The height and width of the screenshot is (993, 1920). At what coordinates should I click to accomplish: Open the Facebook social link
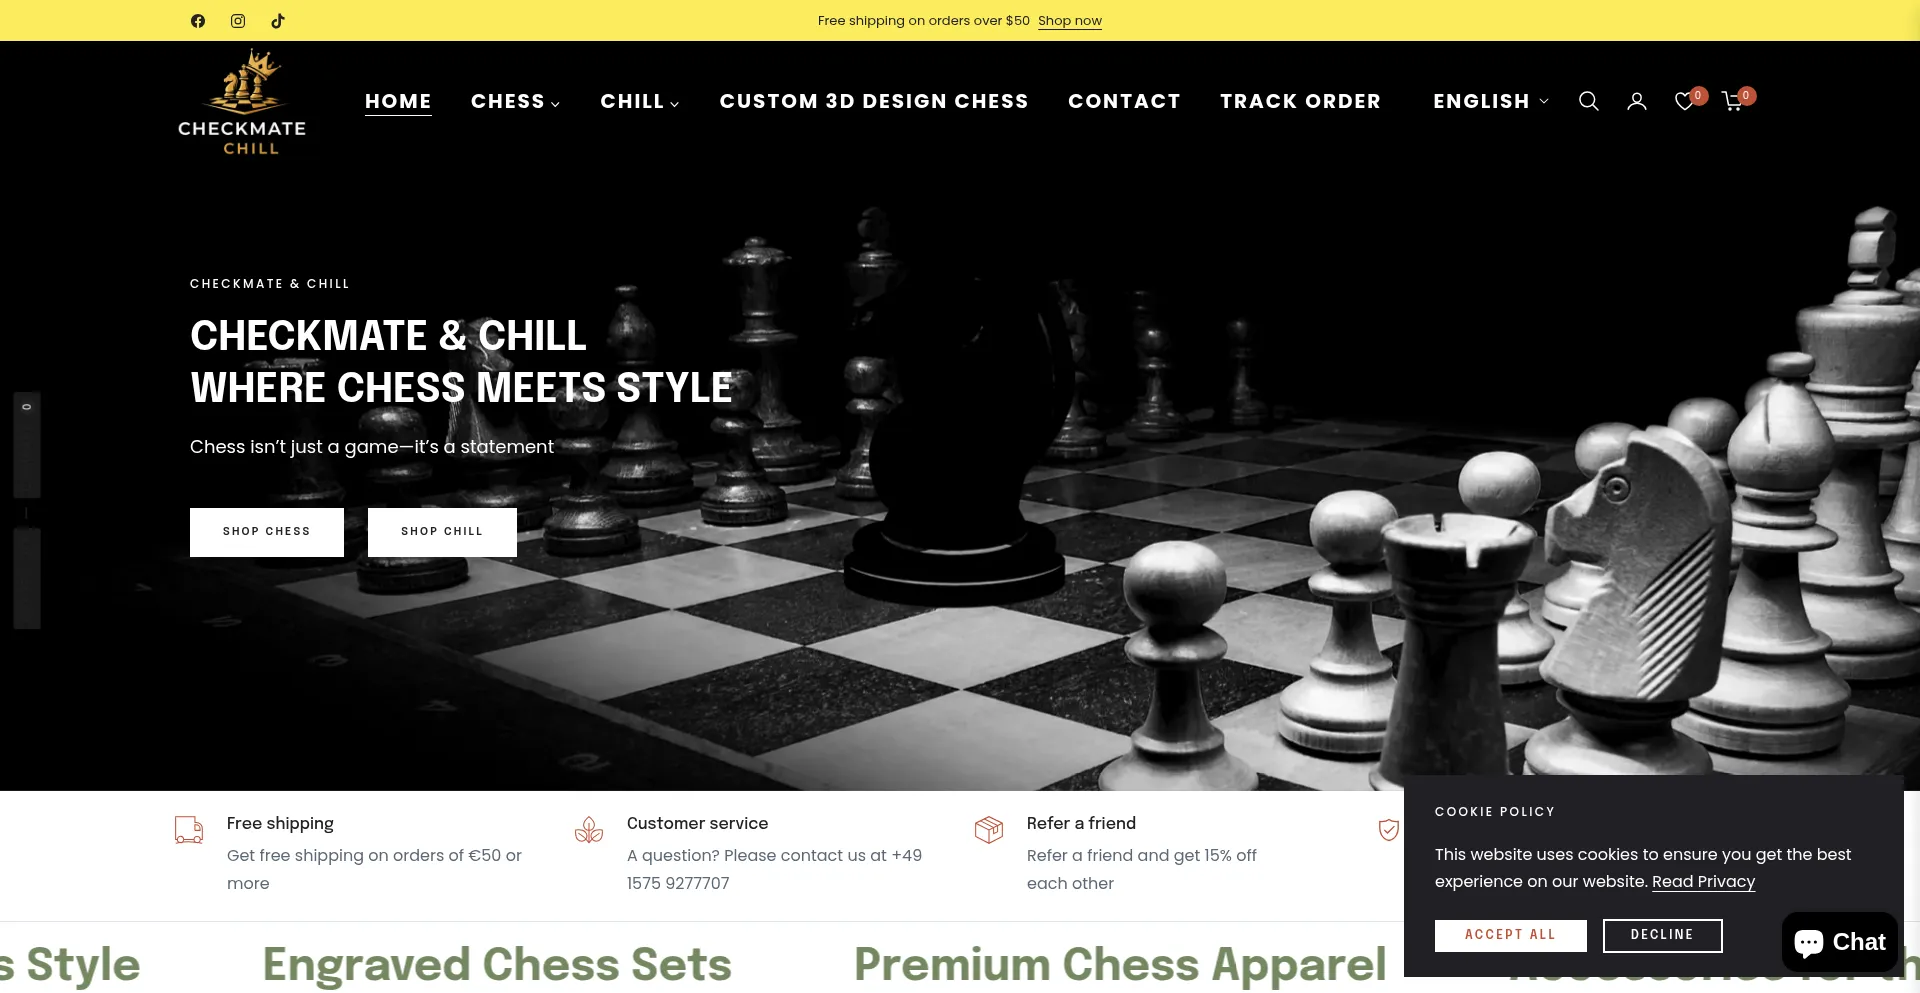pyautogui.click(x=198, y=21)
